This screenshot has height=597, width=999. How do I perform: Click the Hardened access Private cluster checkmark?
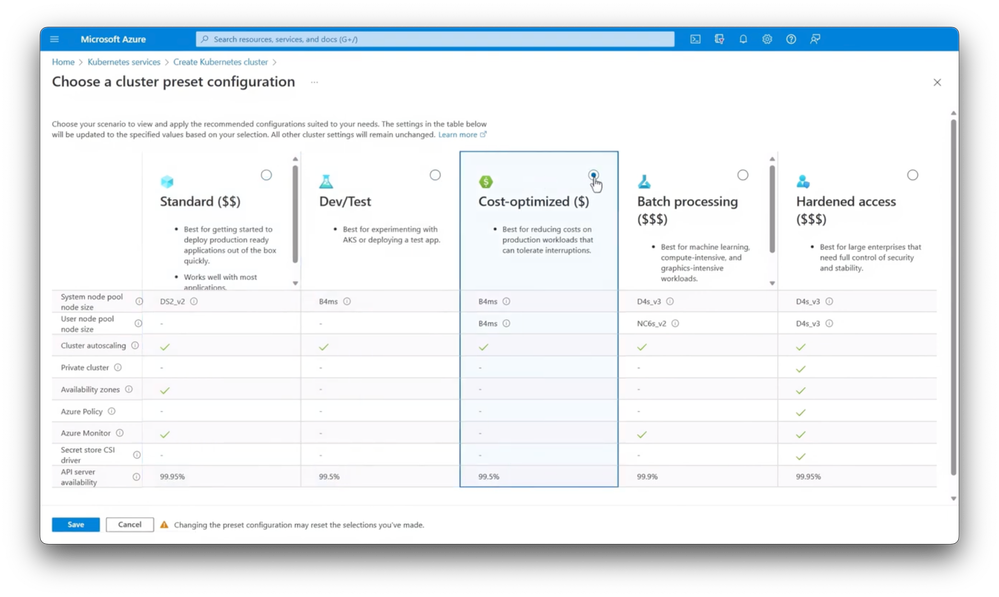(x=801, y=369)
